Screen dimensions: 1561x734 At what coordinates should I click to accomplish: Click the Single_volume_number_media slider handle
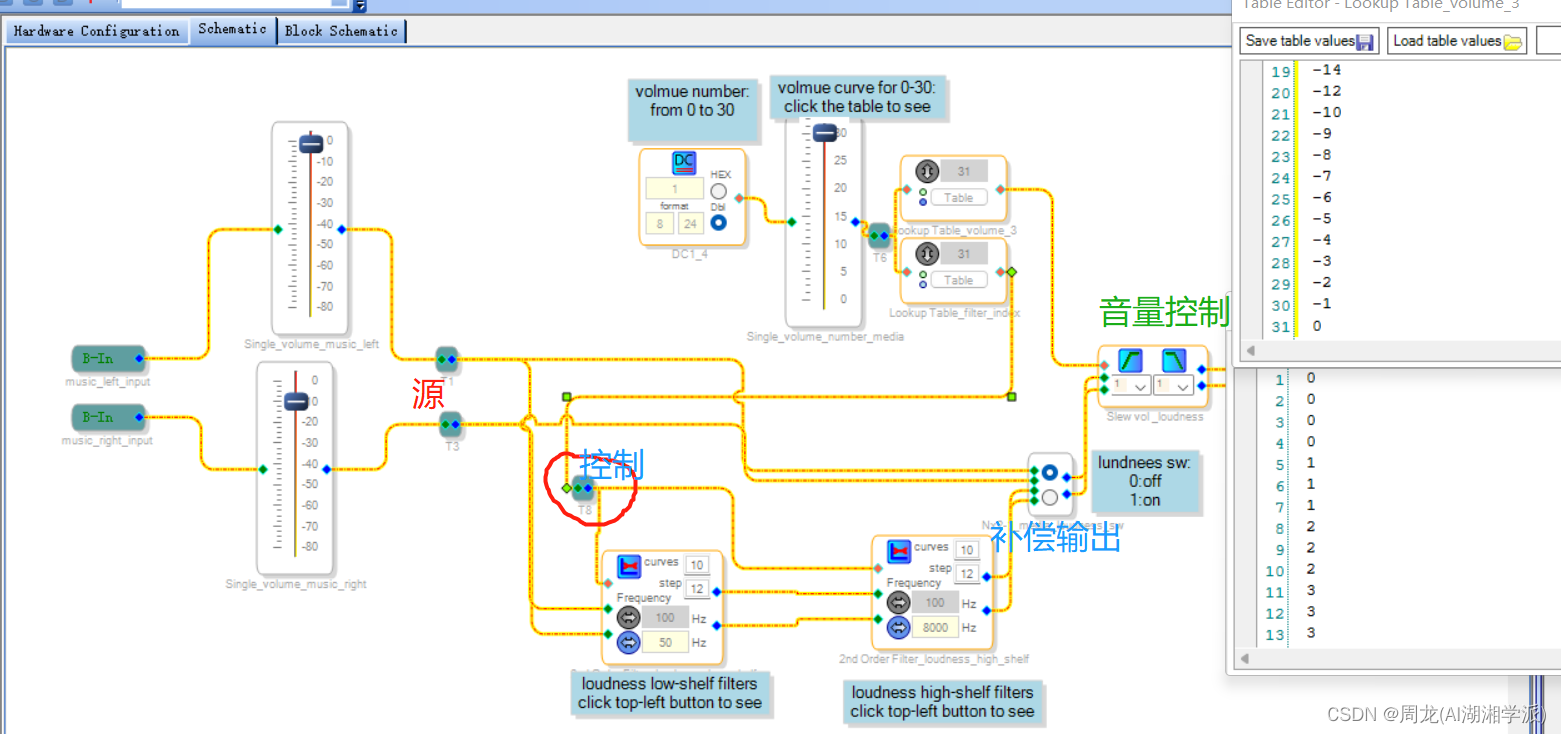tap(825, 133)
